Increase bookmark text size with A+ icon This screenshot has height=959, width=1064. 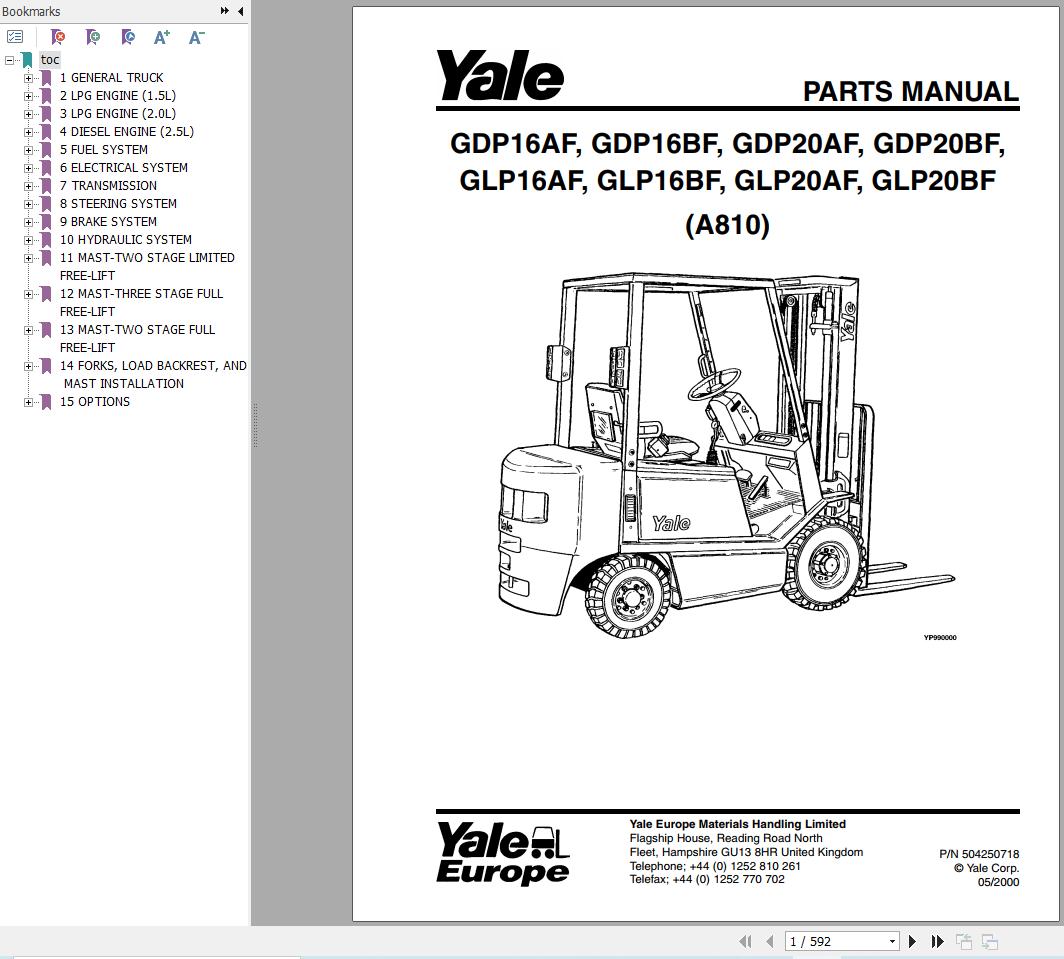click(x=162, y=37)
